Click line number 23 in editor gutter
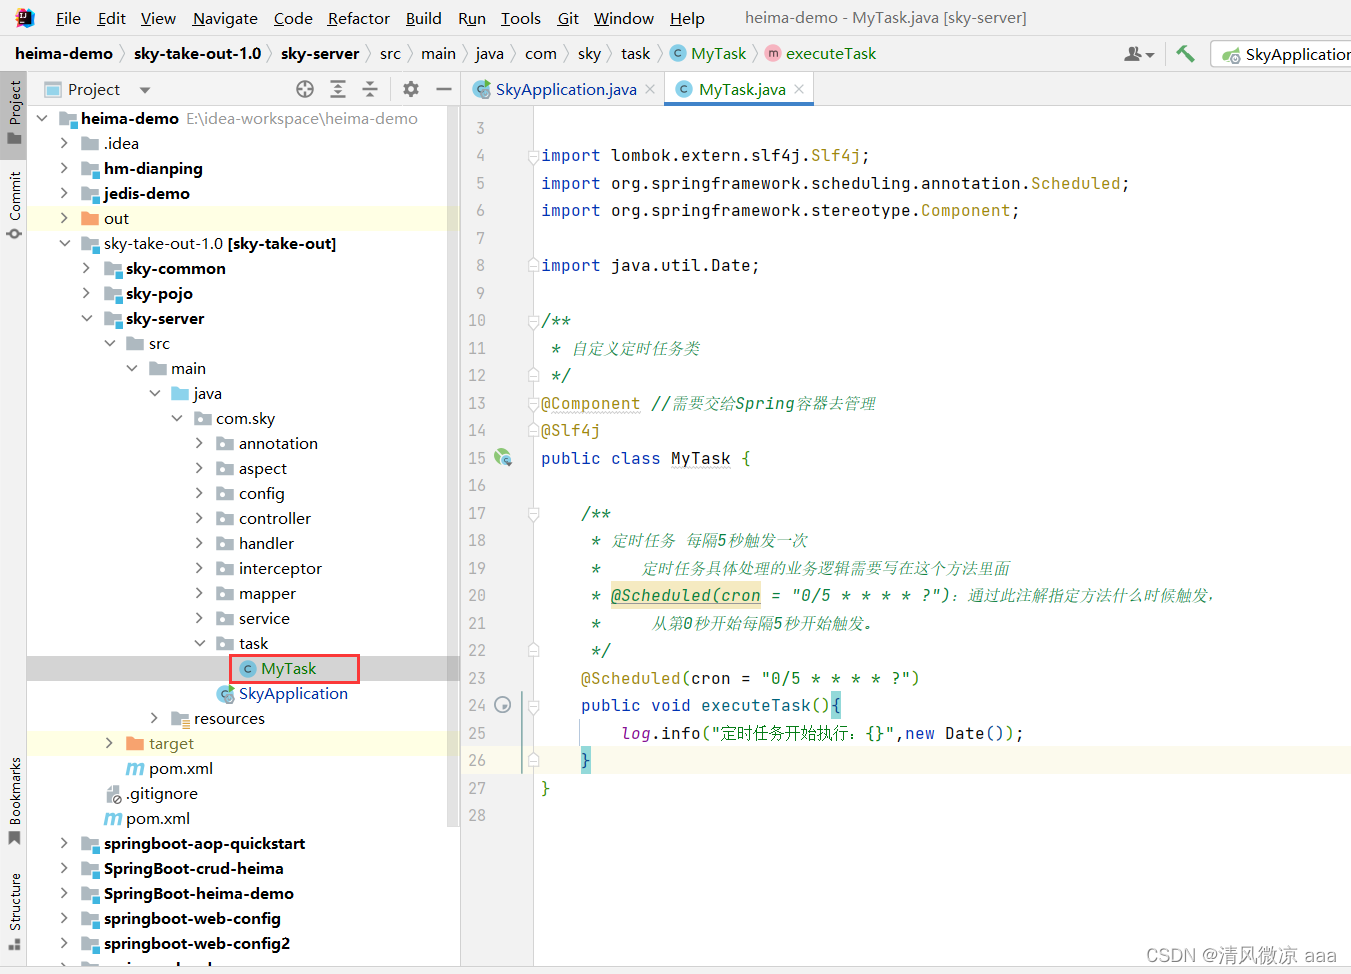1351x974 pixels. (x=477, y=678)
